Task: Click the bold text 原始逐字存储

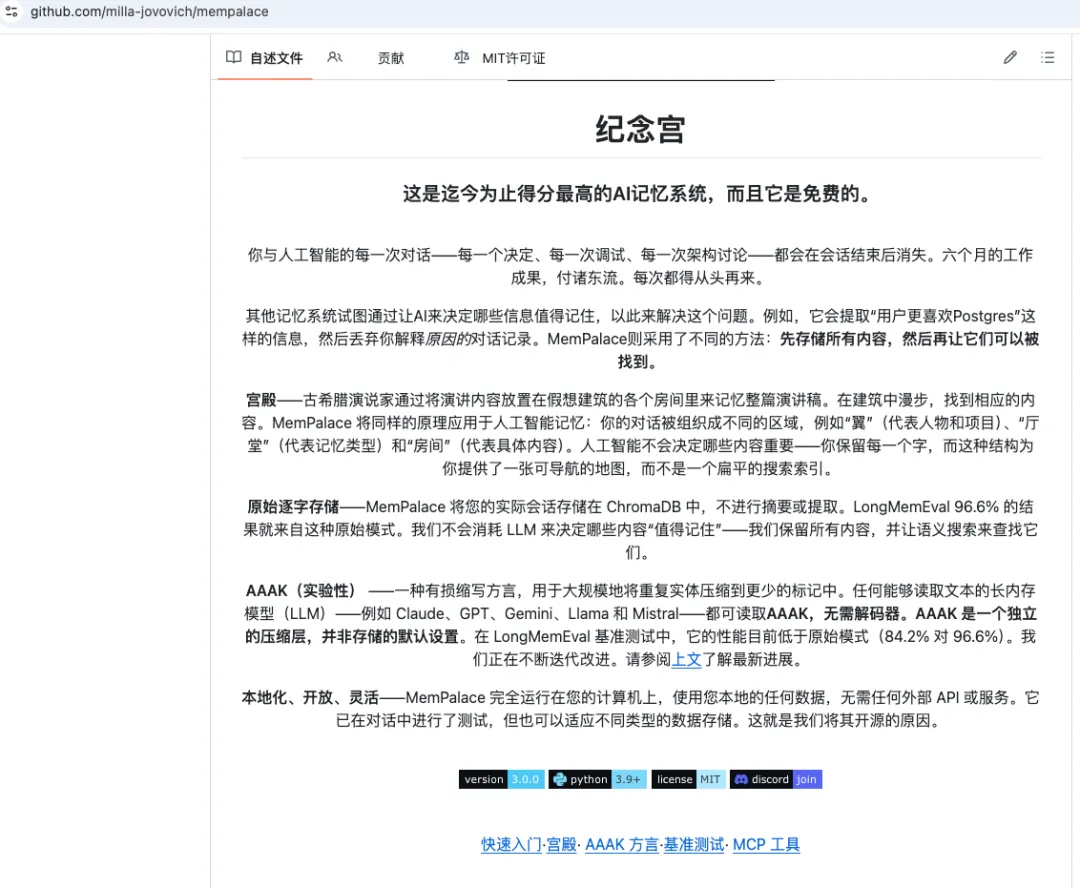Action: (293, 507)
